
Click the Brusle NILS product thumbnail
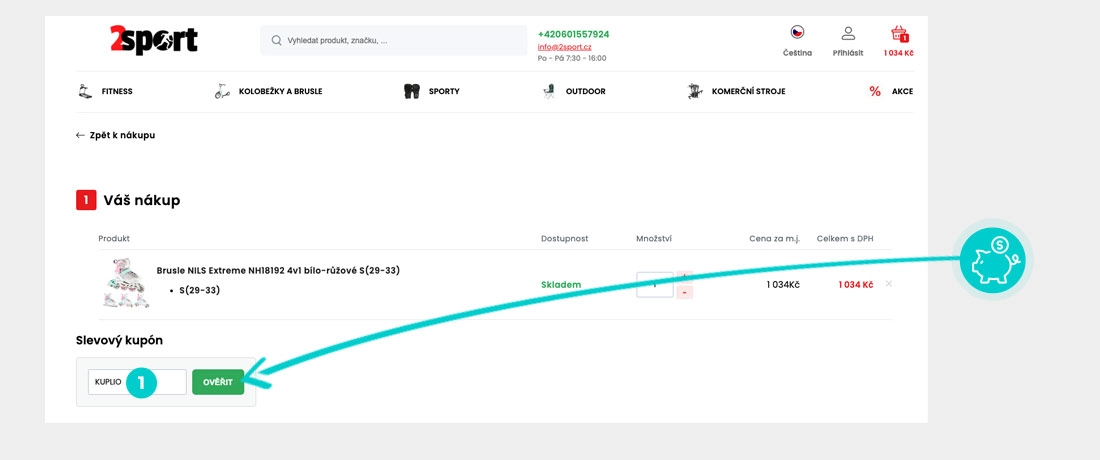126,283
